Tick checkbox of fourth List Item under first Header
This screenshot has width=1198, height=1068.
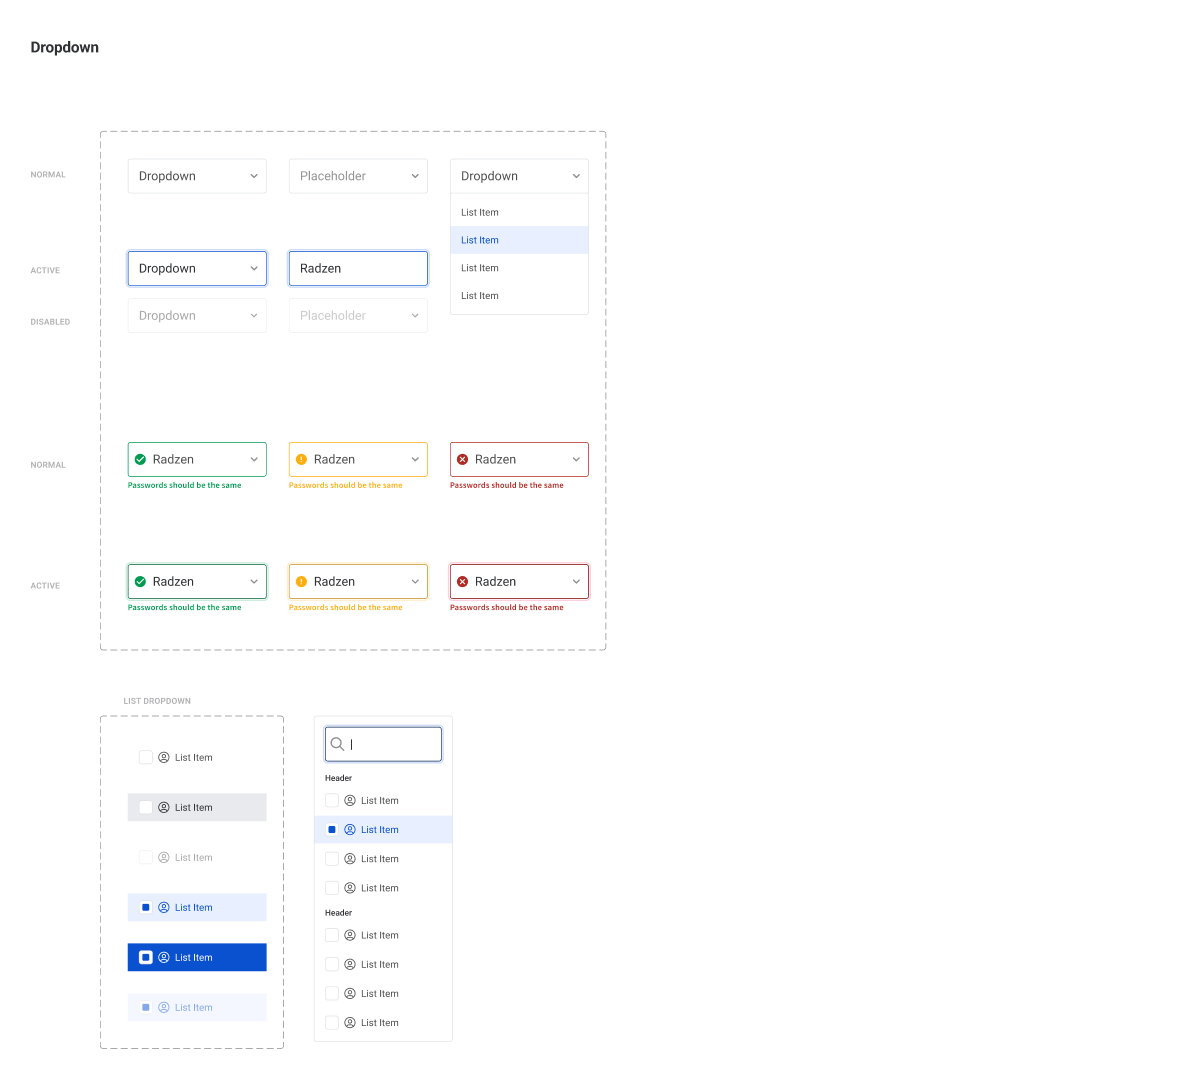tap(332, 888)
